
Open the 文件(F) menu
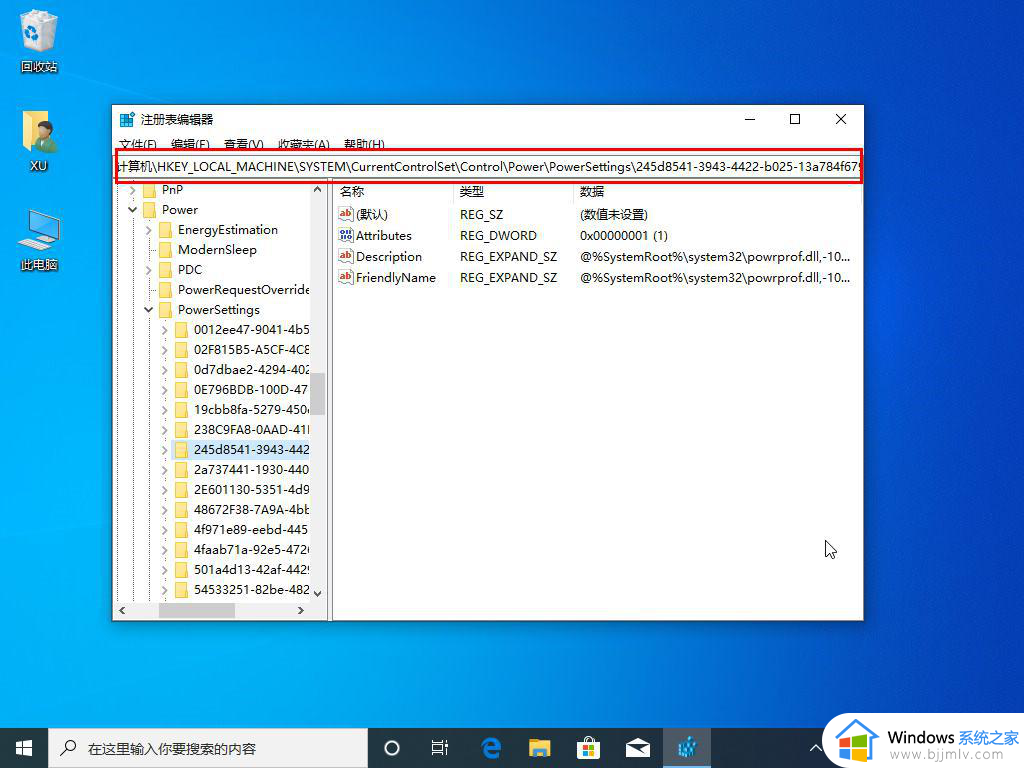[138, 144]
